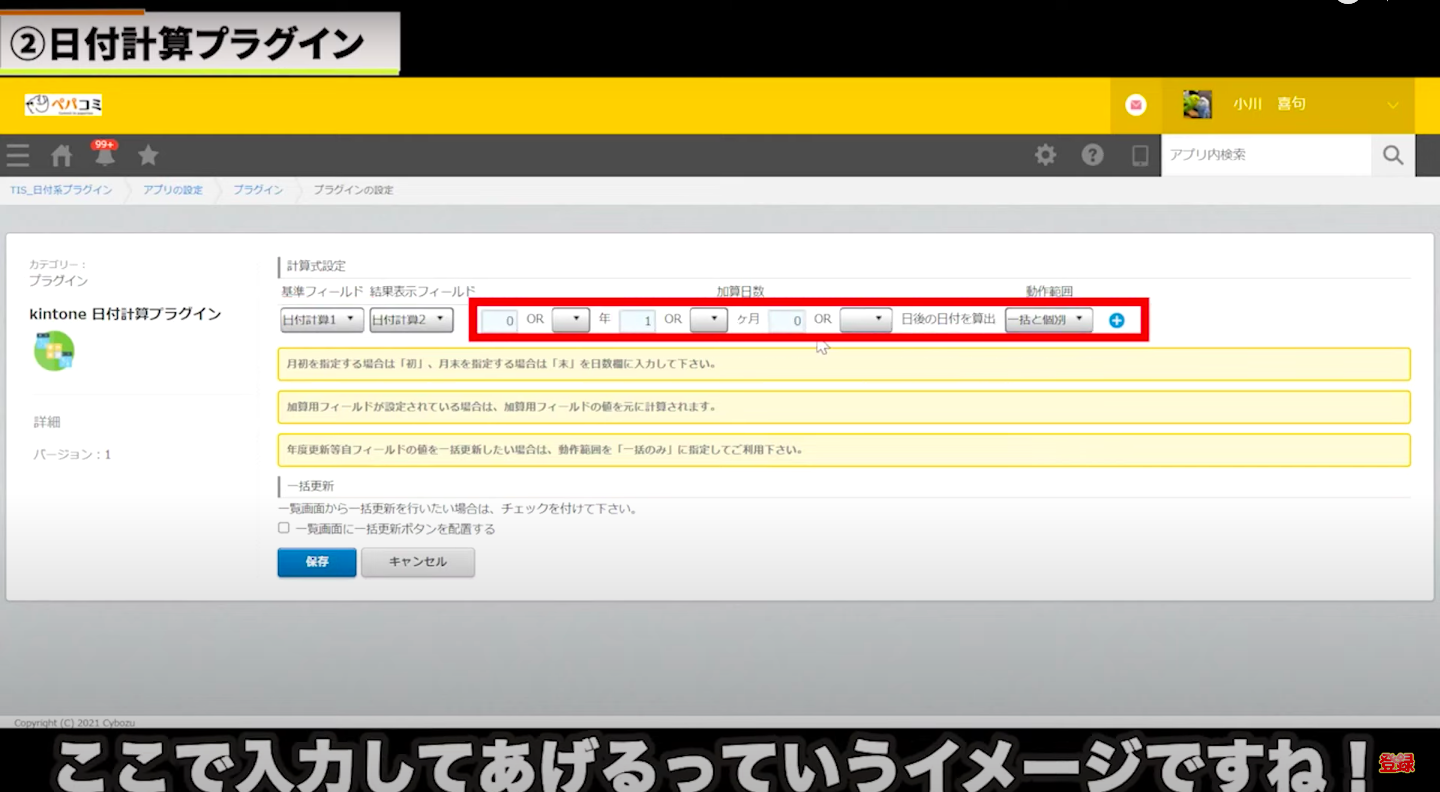Screen dimensions: 1440x792
Task: Enable the bulk update button checkbox
Action: tap(284, 528)
